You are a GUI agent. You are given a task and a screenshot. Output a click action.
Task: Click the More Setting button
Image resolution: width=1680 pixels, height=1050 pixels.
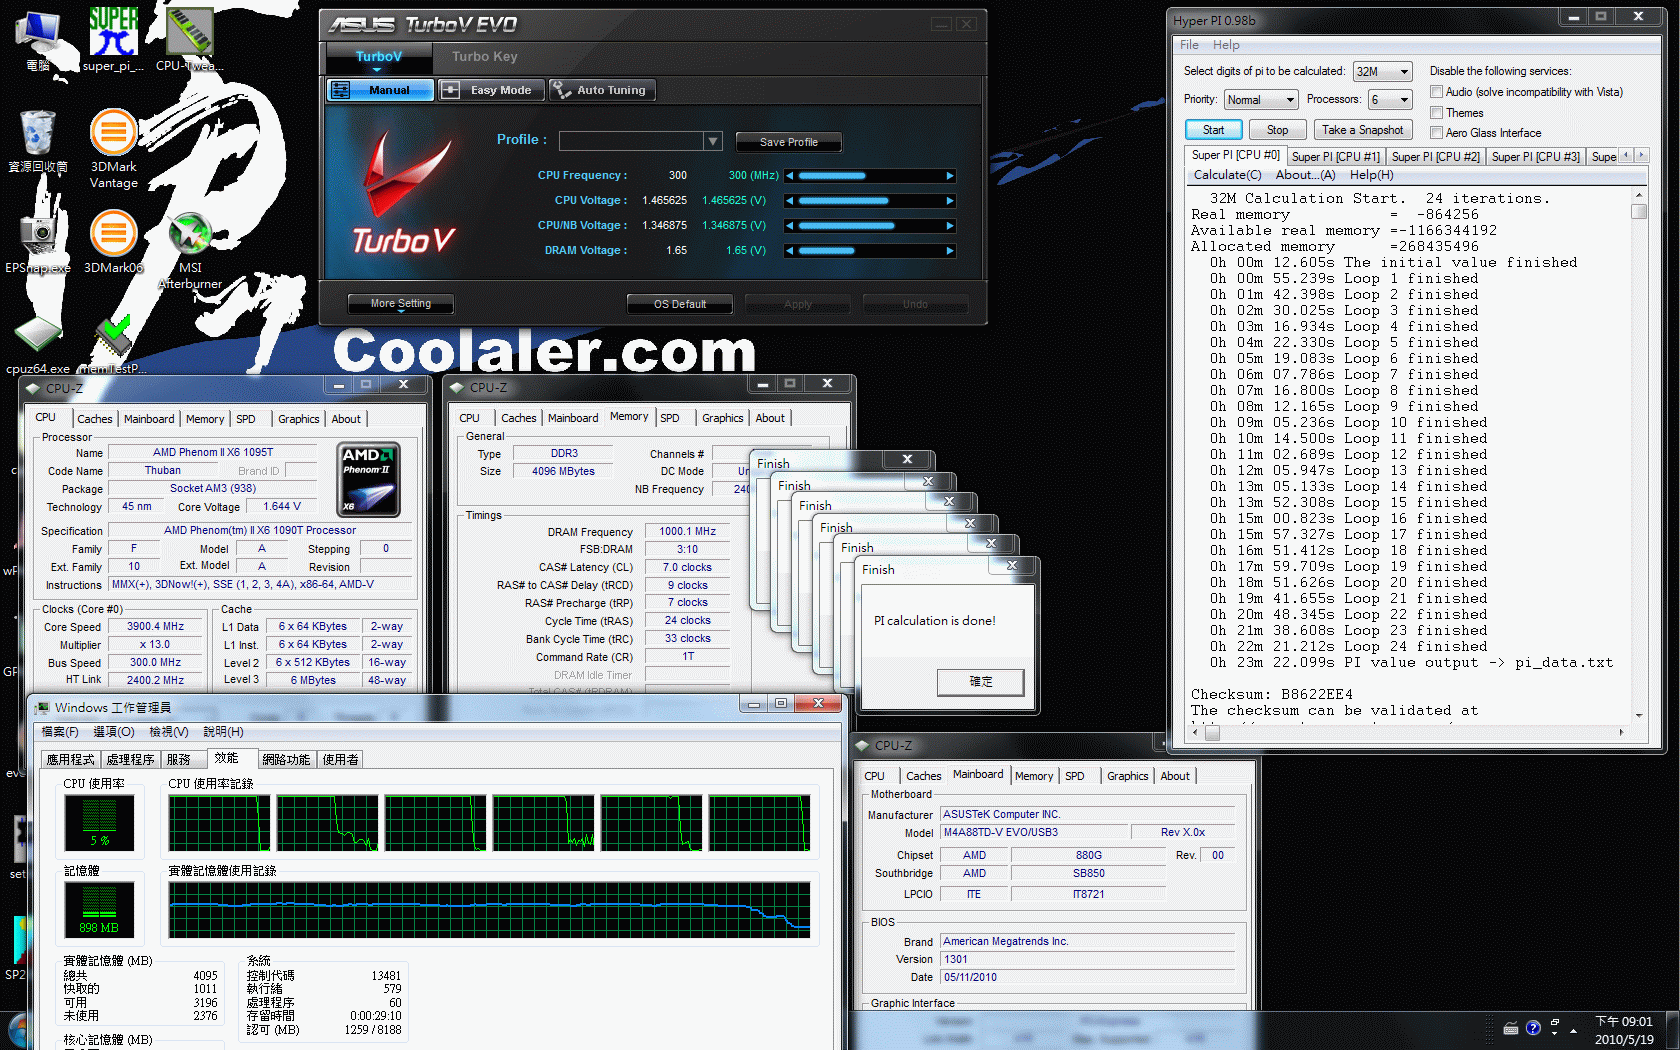pos(400,304)
